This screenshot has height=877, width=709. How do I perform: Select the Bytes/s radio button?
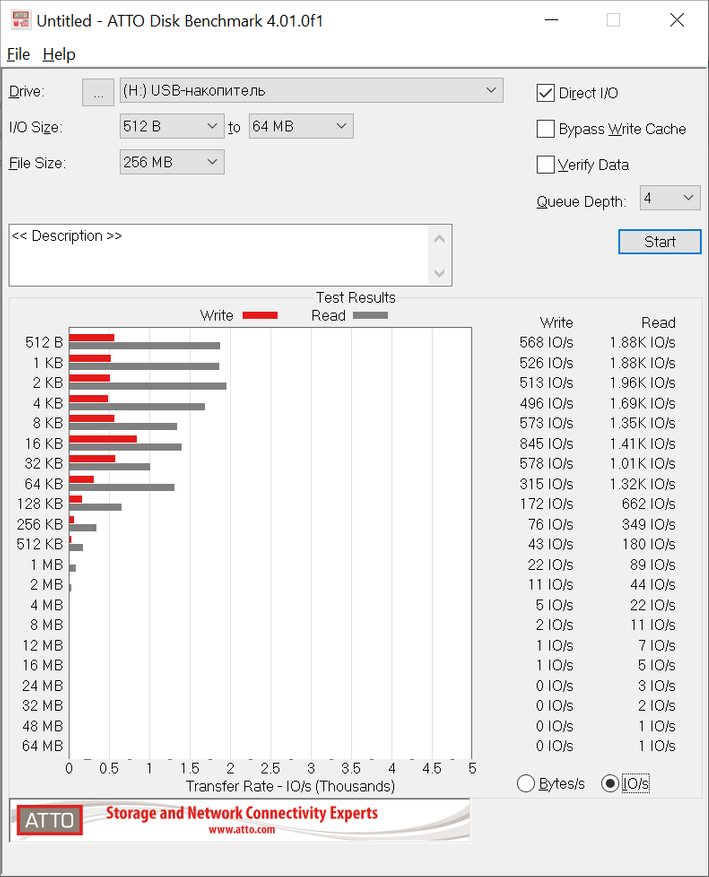click(x=526, y=784)
